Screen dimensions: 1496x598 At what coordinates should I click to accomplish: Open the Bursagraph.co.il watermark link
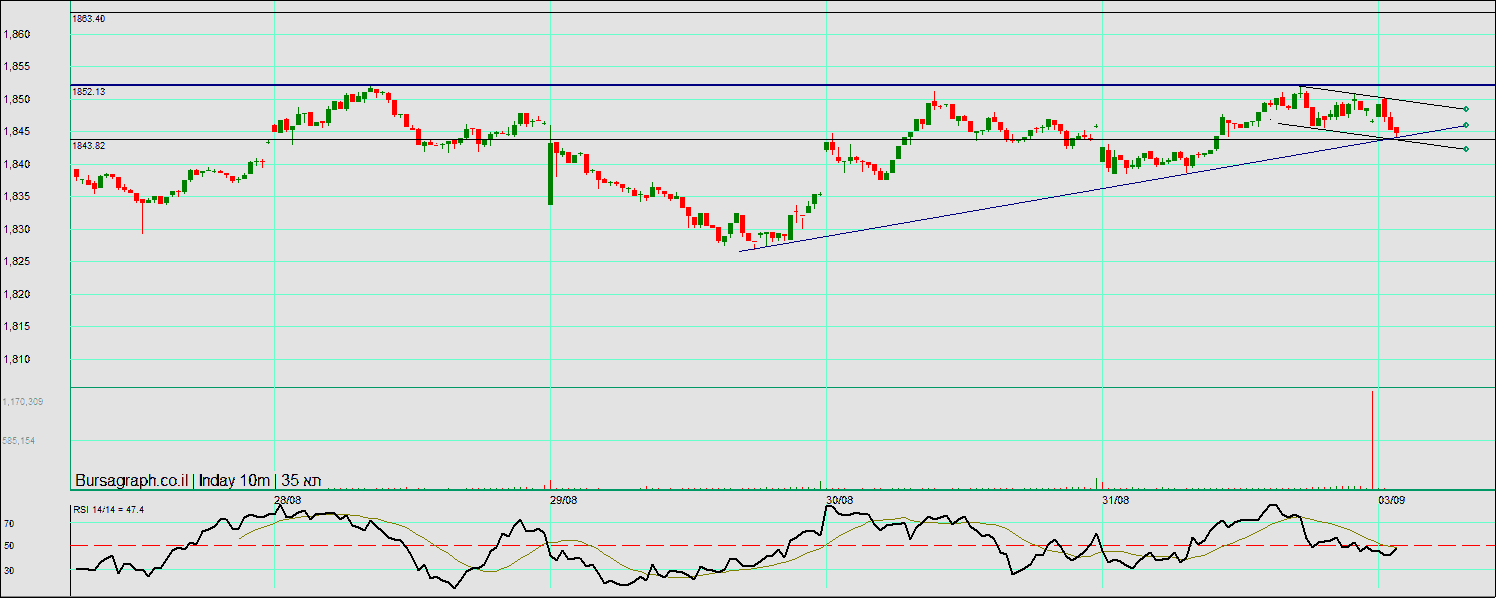tap(132, 480)
